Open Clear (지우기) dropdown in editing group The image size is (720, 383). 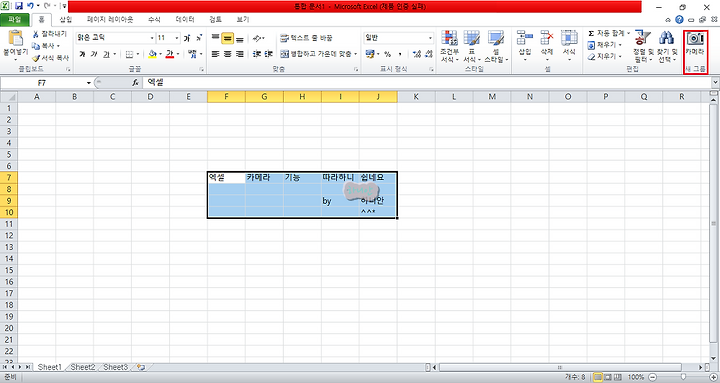620,57
